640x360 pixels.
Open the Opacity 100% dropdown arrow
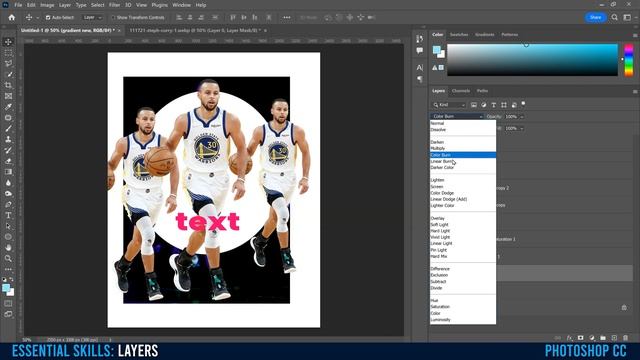pyautogui.click(x=522, y=117)
